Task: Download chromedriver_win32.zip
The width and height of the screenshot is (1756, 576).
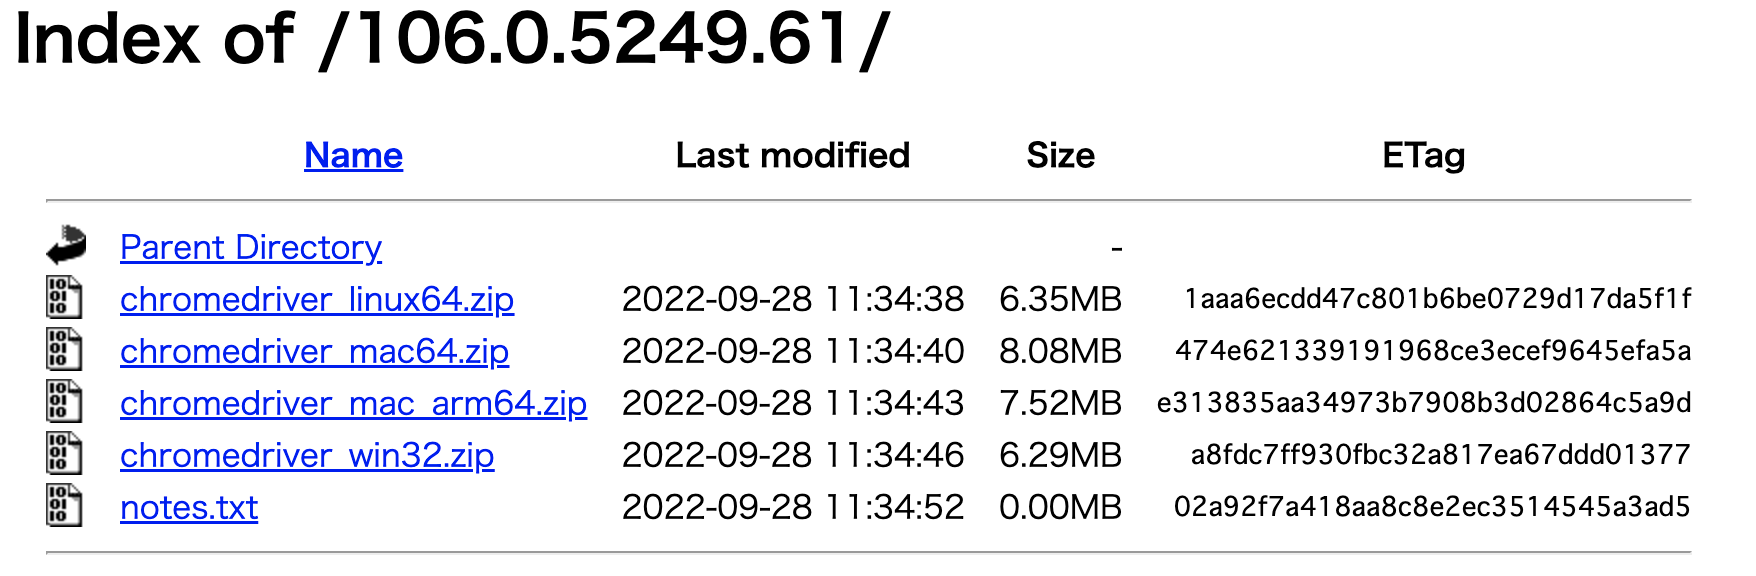Action: [306, 455]
